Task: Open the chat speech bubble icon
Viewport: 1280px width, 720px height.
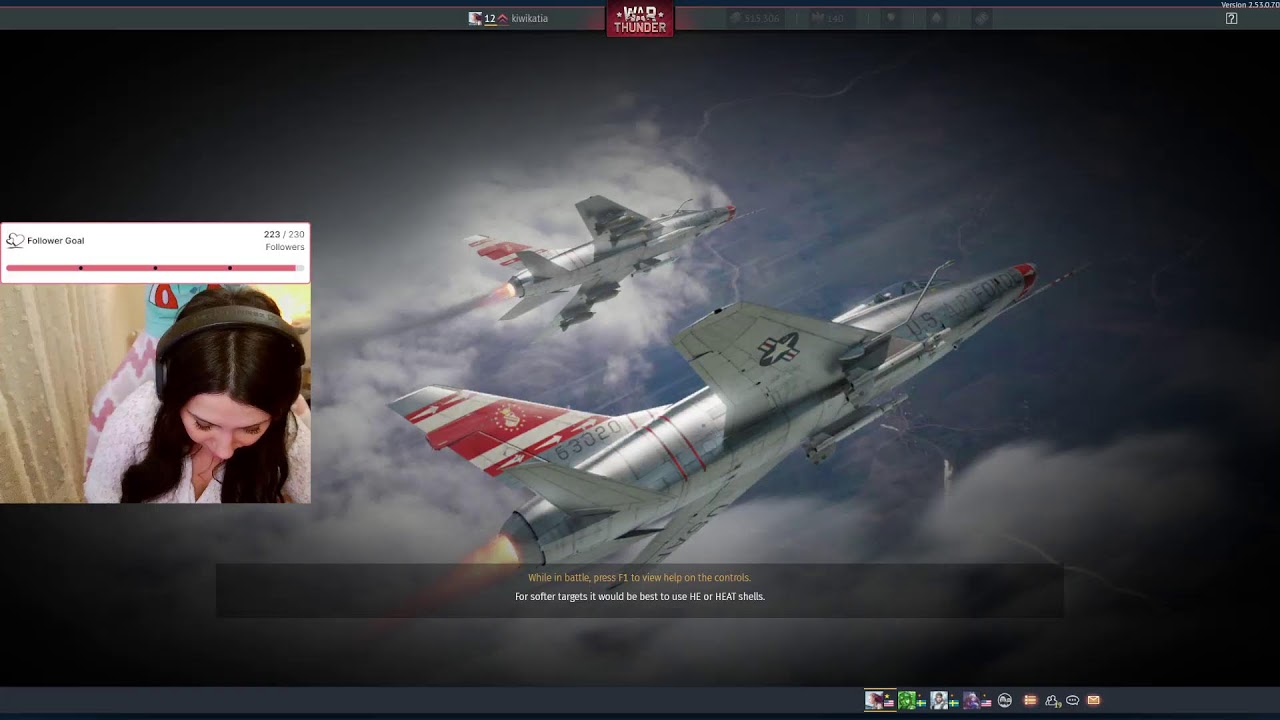Action: 1073,701
